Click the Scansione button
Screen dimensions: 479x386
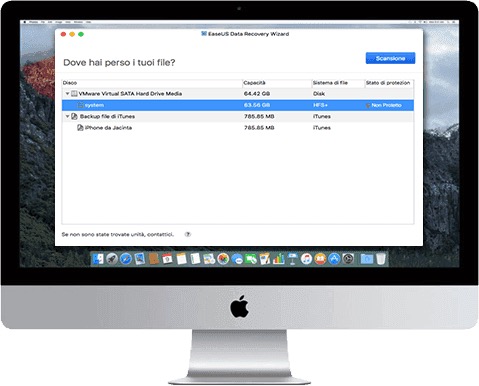point(390,58)
